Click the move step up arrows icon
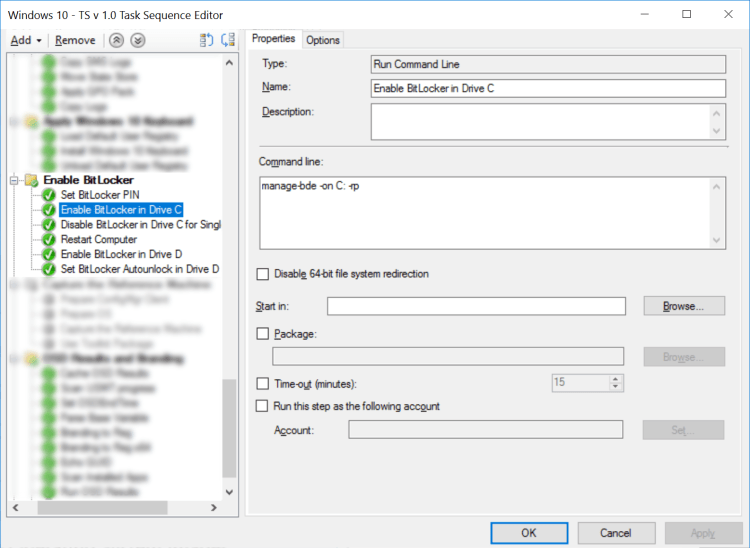 117,40
